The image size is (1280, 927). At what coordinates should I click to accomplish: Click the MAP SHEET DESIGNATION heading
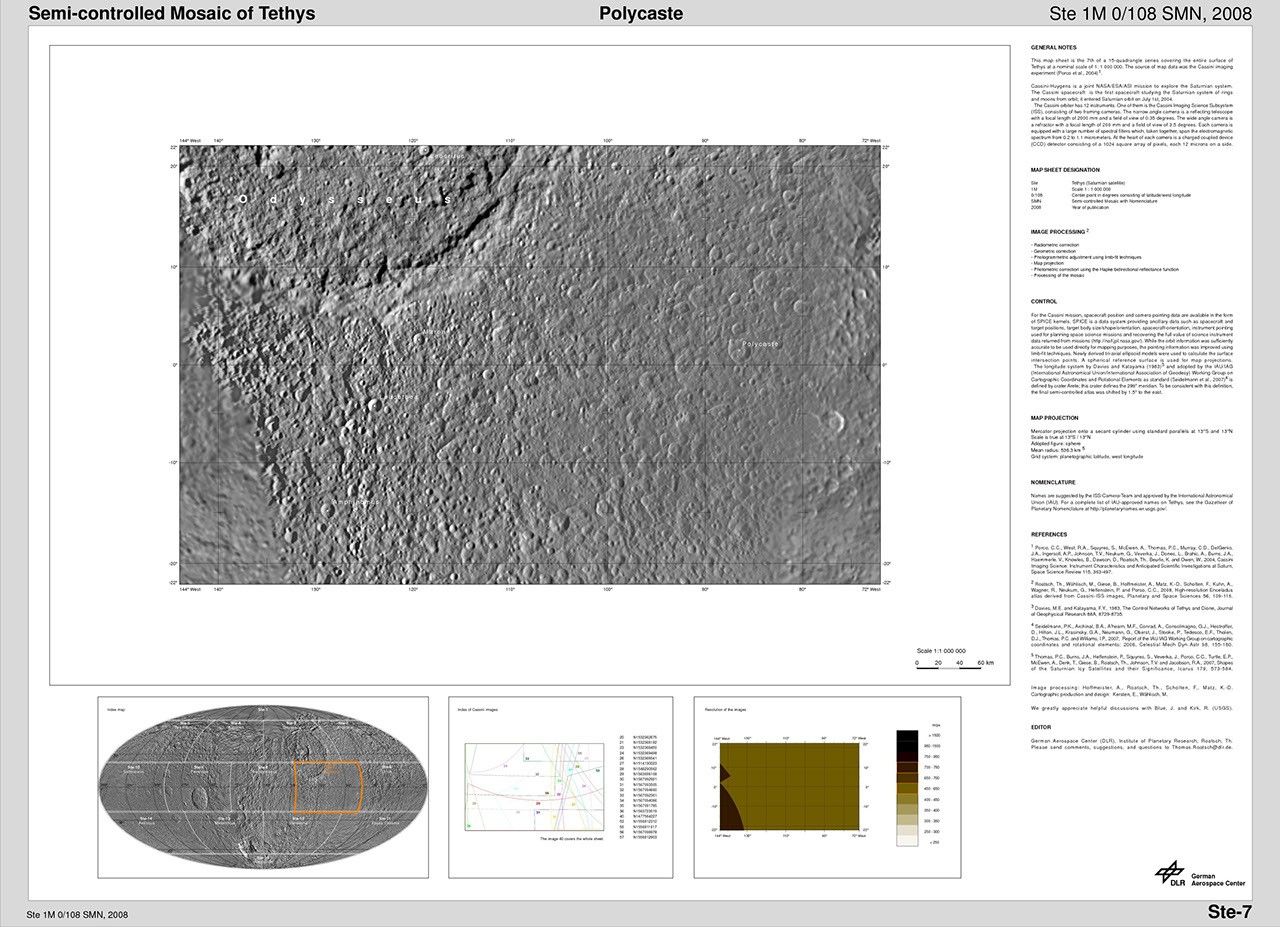point(1064,170)
